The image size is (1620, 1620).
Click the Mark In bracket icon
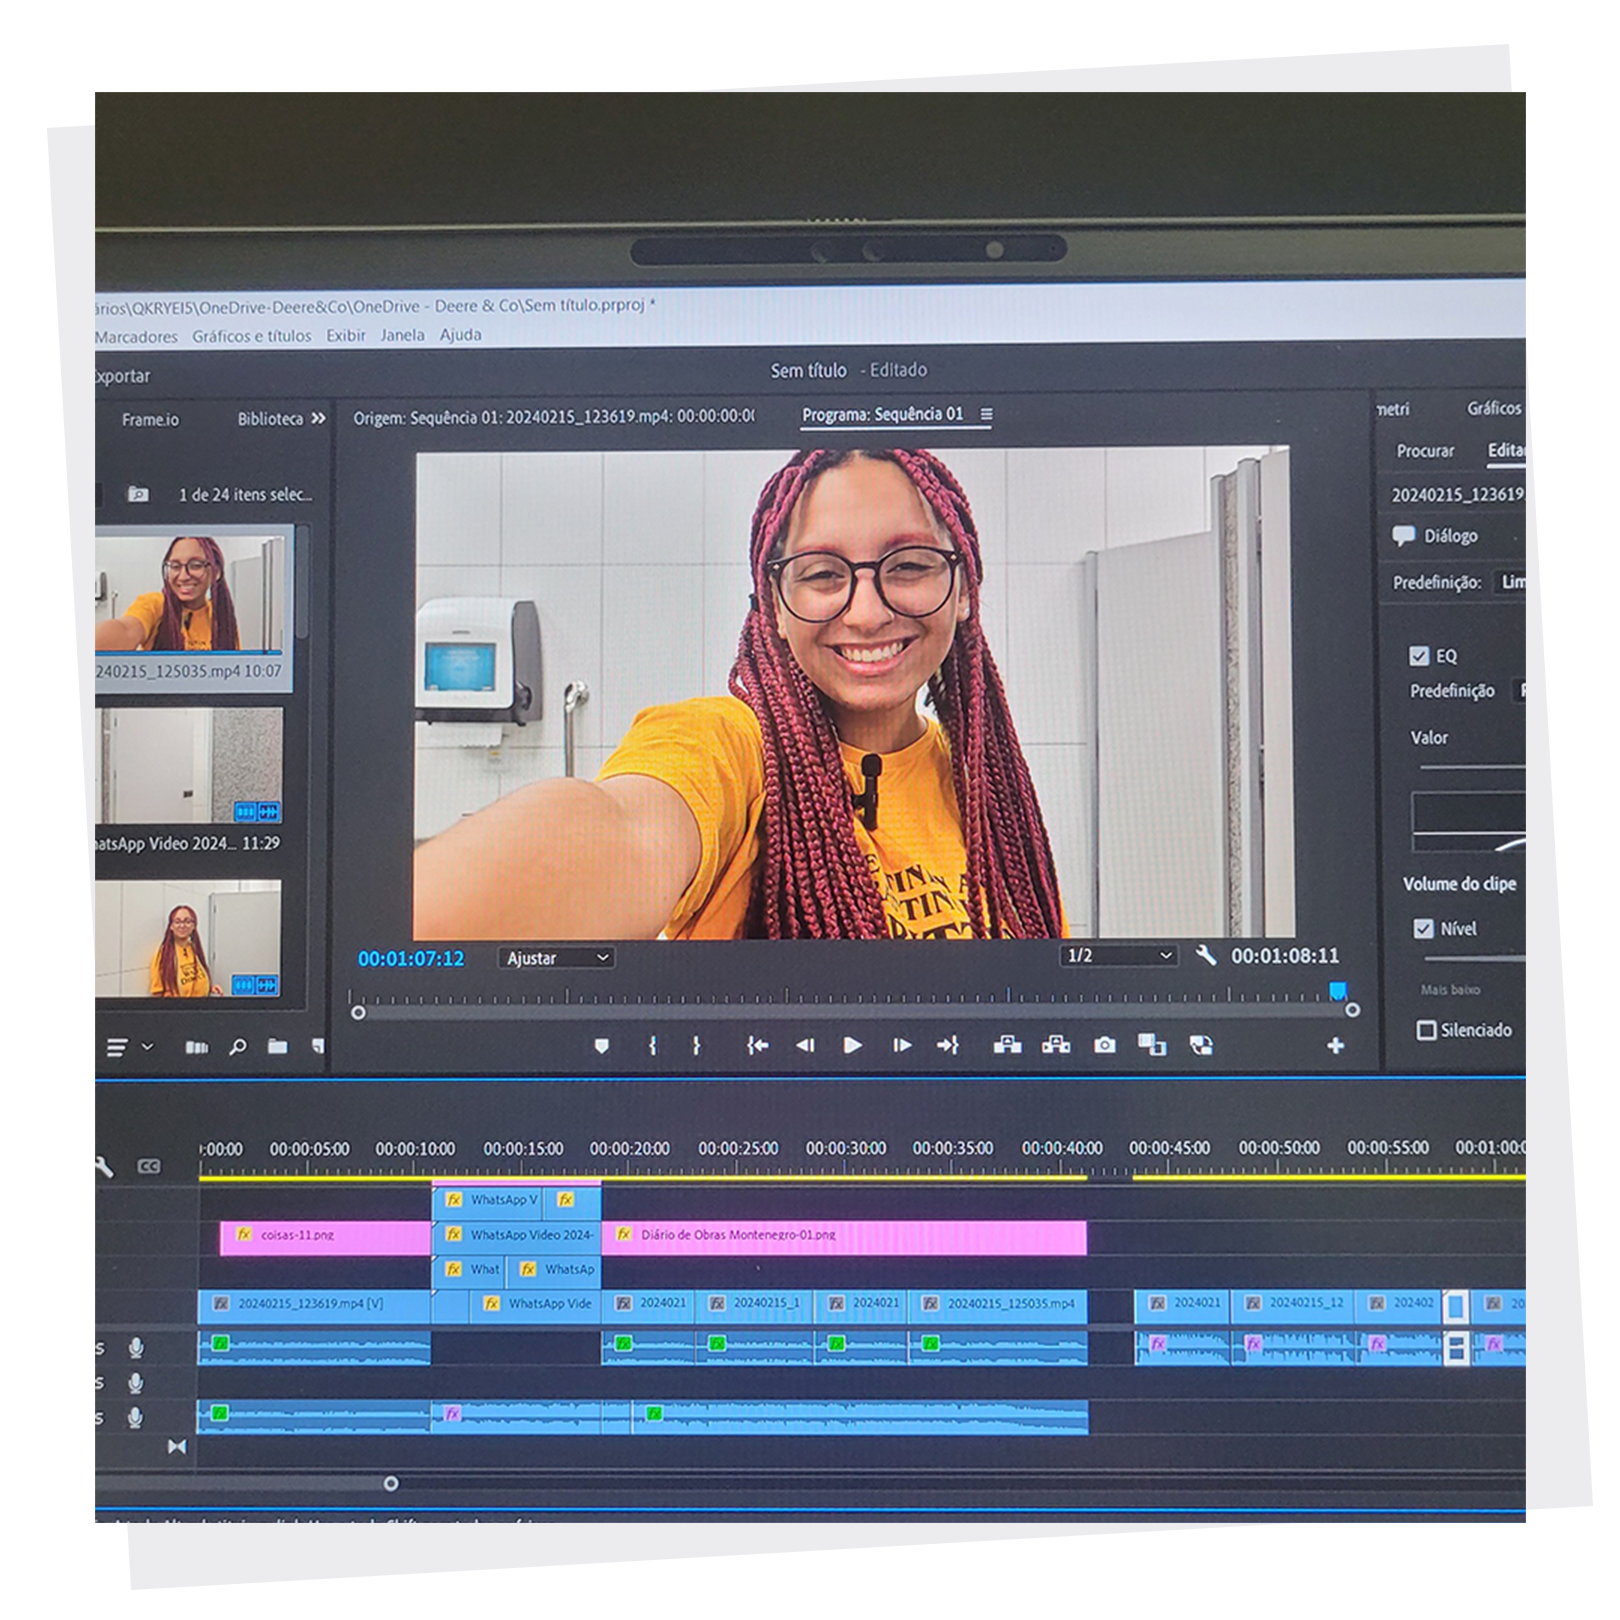tap(653, 1045)
